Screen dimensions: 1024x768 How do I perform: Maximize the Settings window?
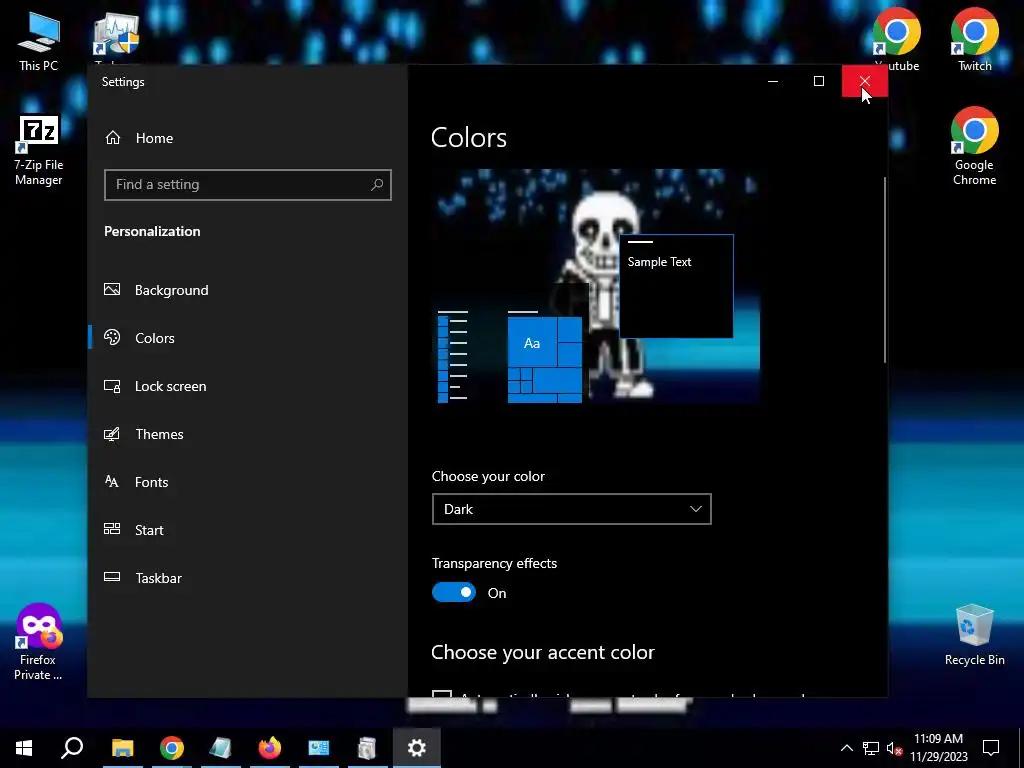(x=818, y=81)
